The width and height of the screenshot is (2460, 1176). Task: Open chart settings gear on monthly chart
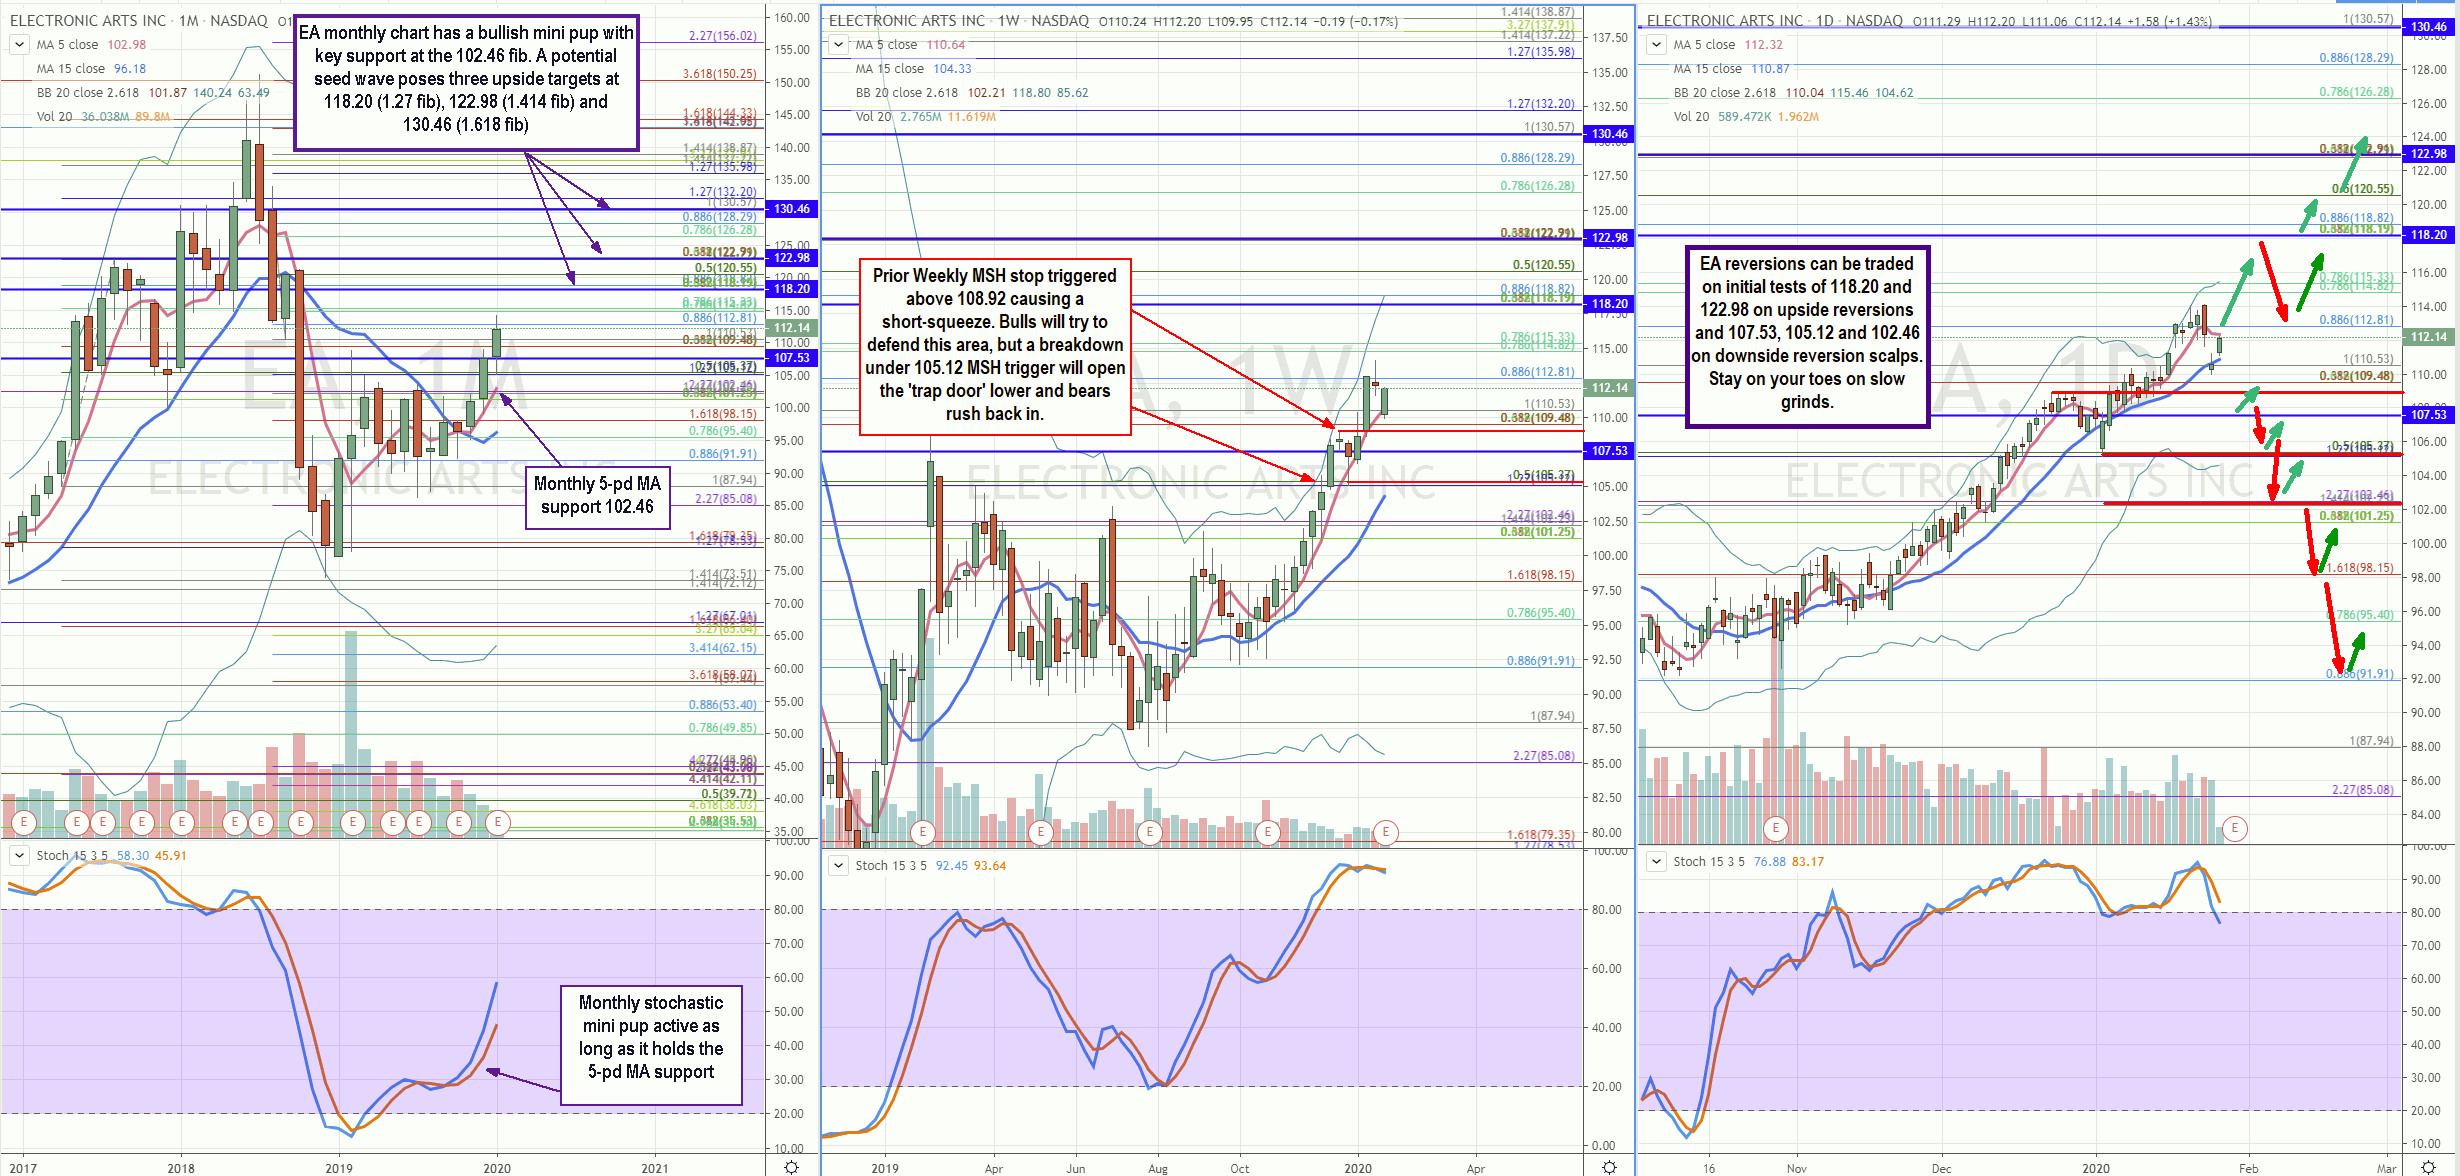click(x=791, y=1167)
